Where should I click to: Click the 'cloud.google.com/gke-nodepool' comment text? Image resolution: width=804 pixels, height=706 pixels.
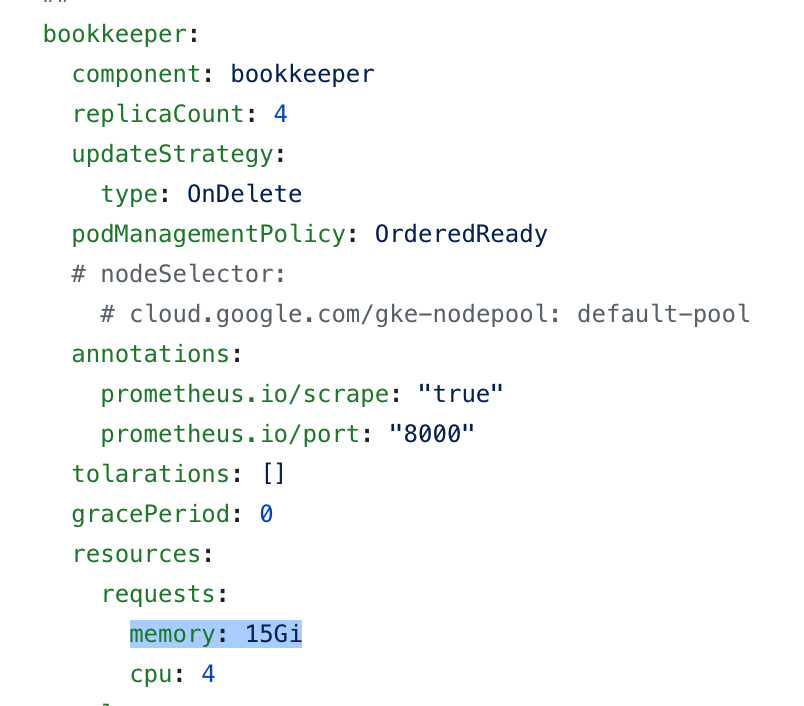click(338, 314)
